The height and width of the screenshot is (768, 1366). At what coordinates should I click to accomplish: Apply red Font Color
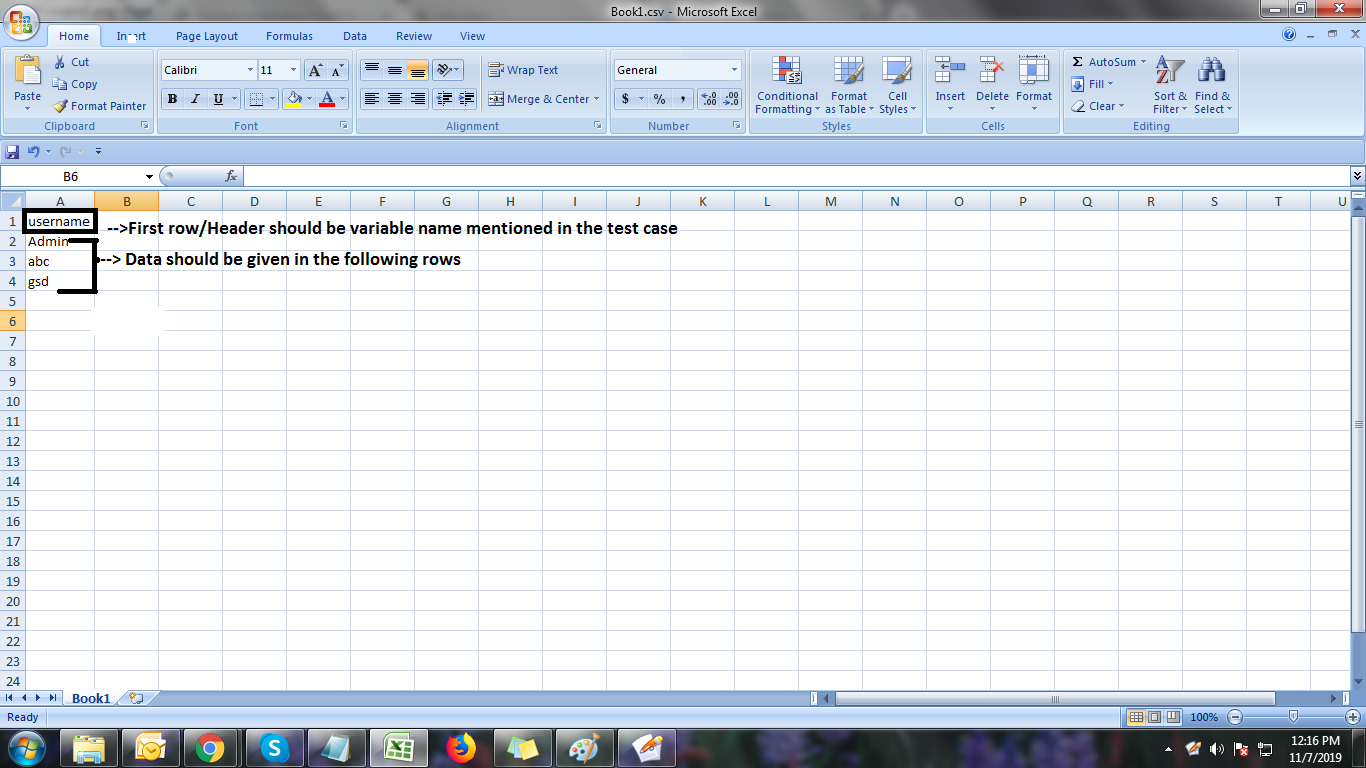(x=327, y=99)
